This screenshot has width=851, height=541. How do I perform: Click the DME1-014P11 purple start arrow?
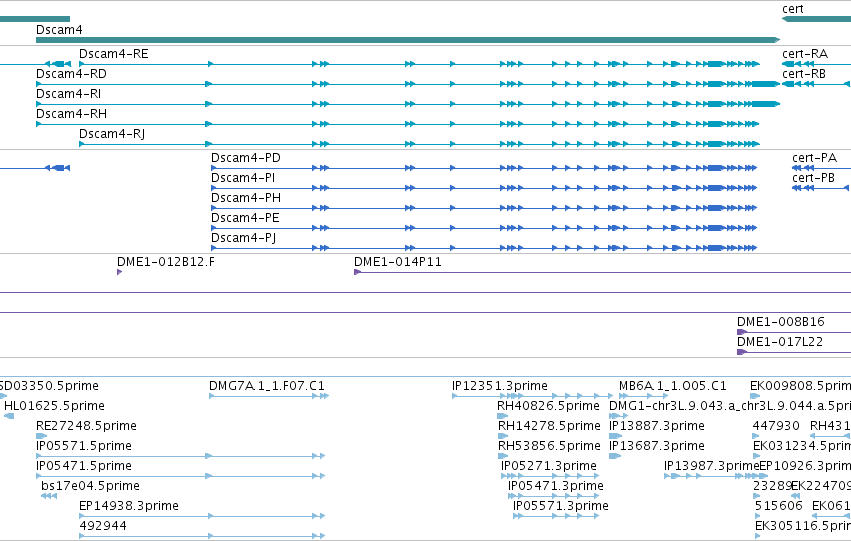click(357, 272)
